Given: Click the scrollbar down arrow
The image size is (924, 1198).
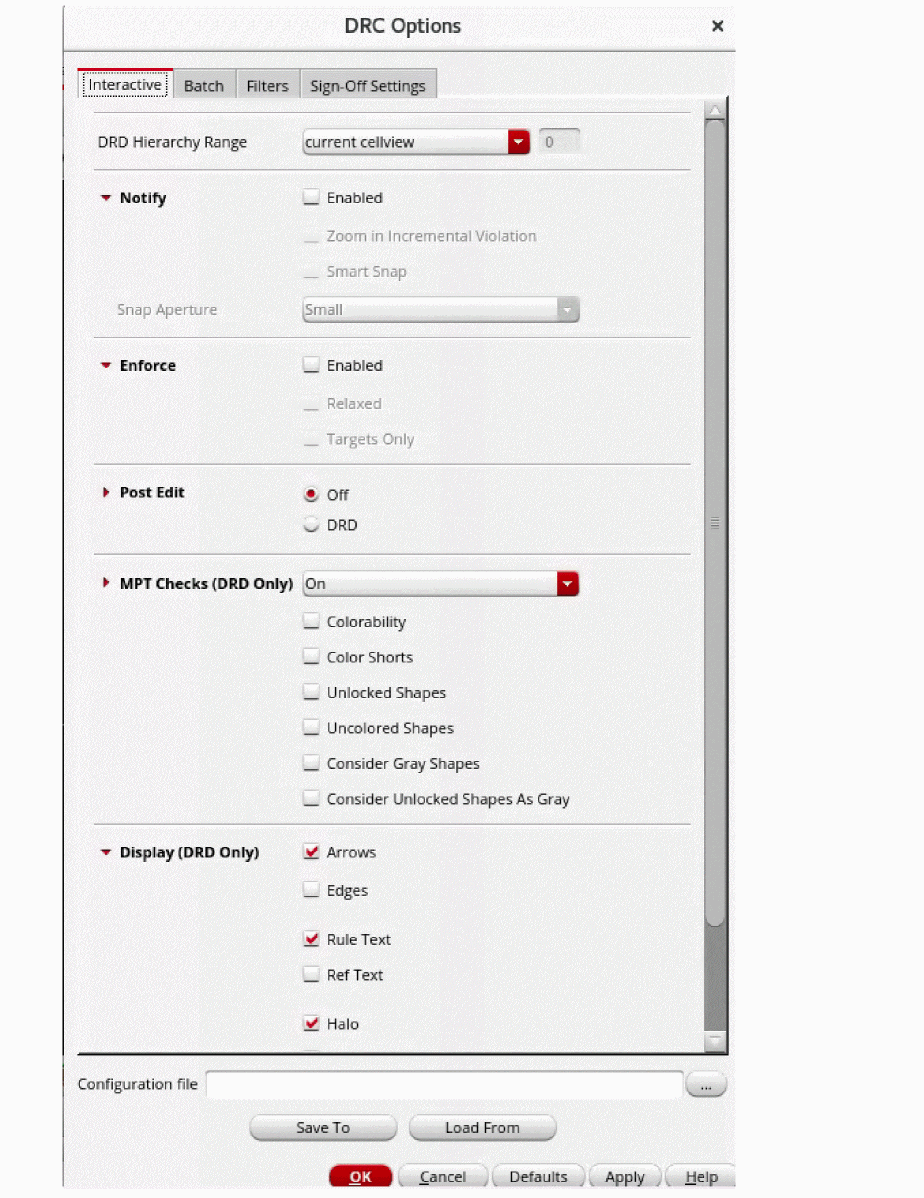Looking at the screenshot, I should pyautogui.click(x=715, y=1041).
